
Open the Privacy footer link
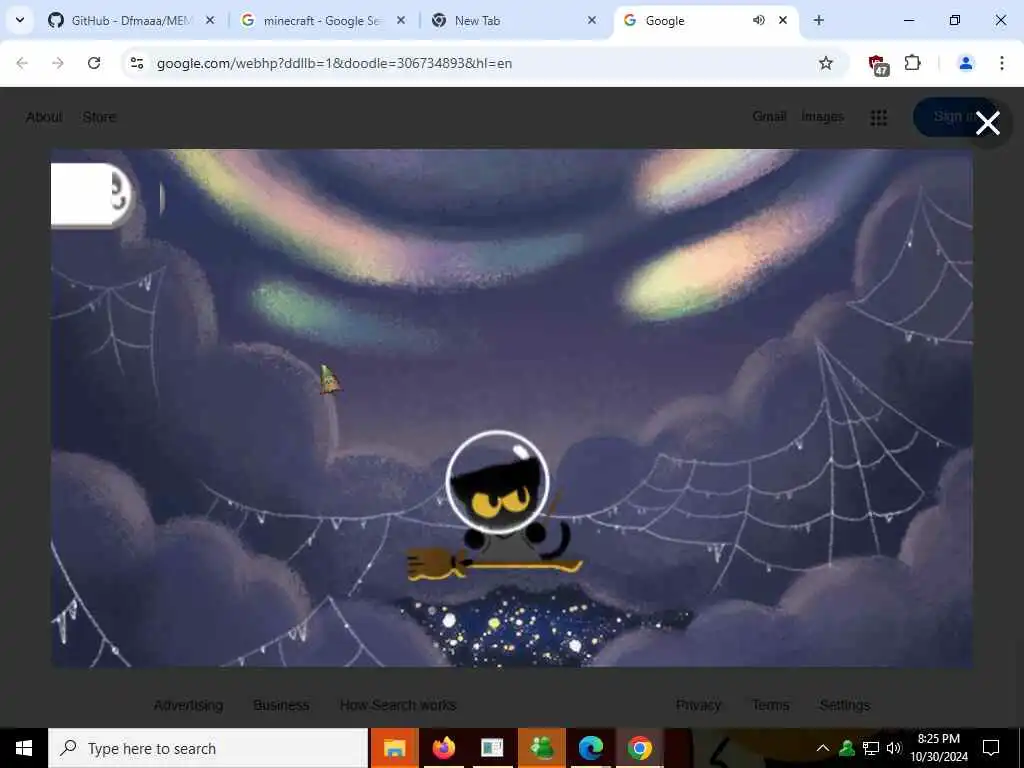point(698,705)
